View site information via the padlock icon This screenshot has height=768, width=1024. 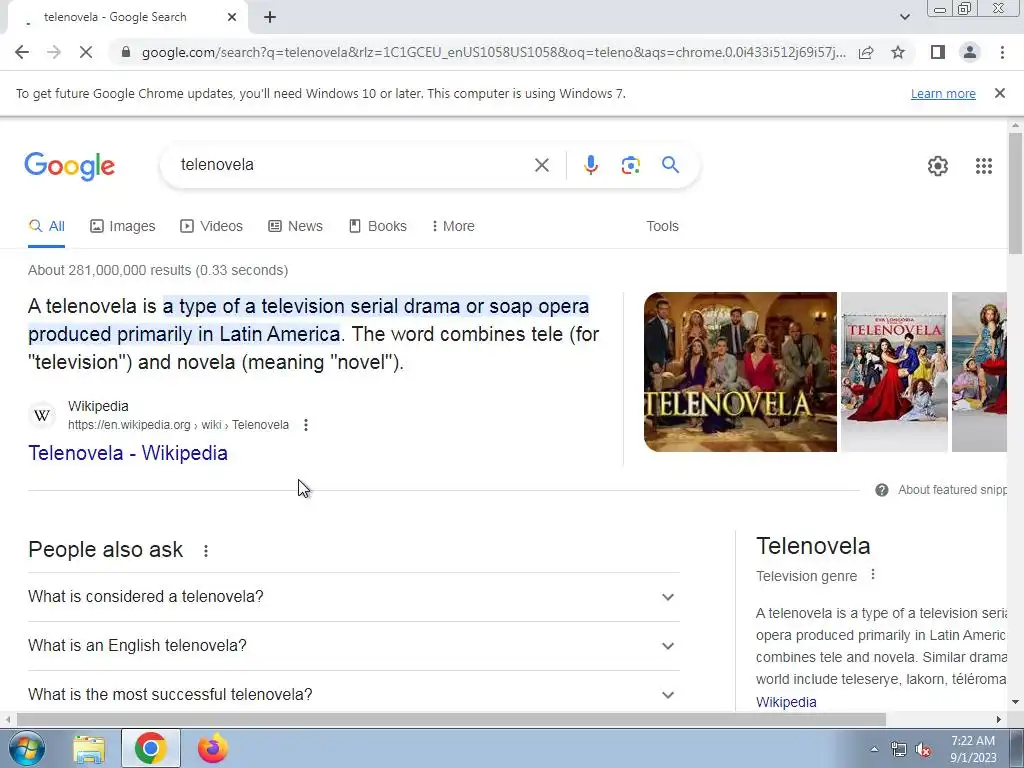point(126,52)
